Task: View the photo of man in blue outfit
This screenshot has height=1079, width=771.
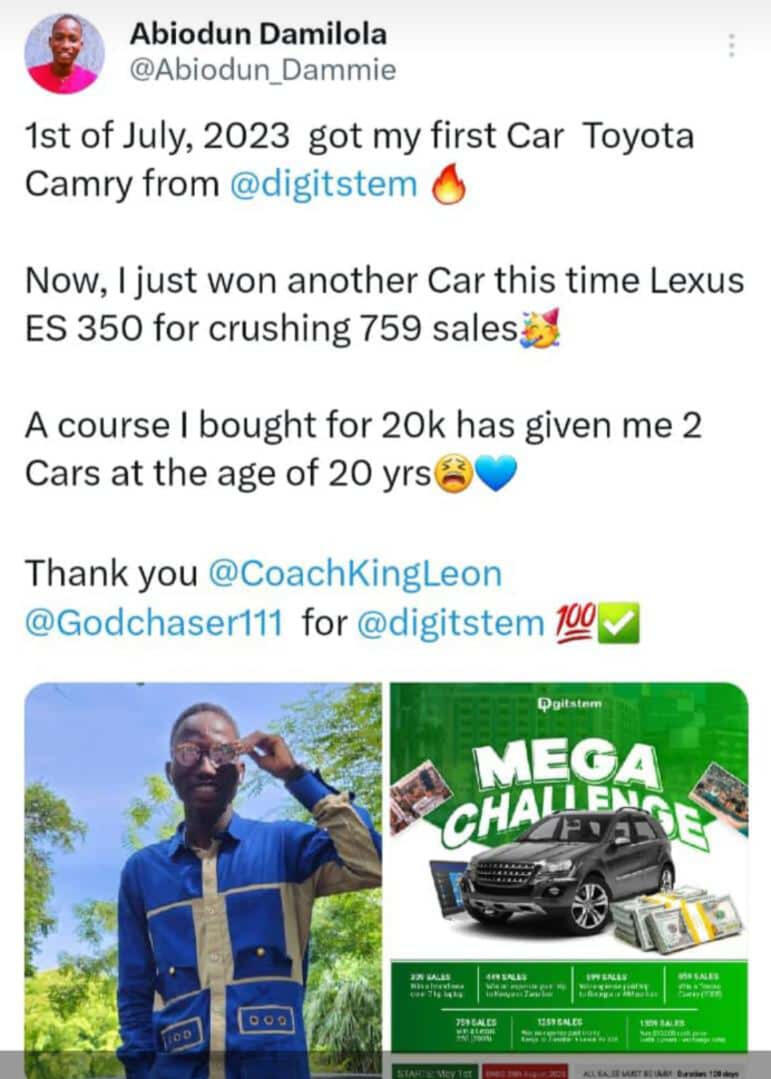Action: [x=203, y=880]
